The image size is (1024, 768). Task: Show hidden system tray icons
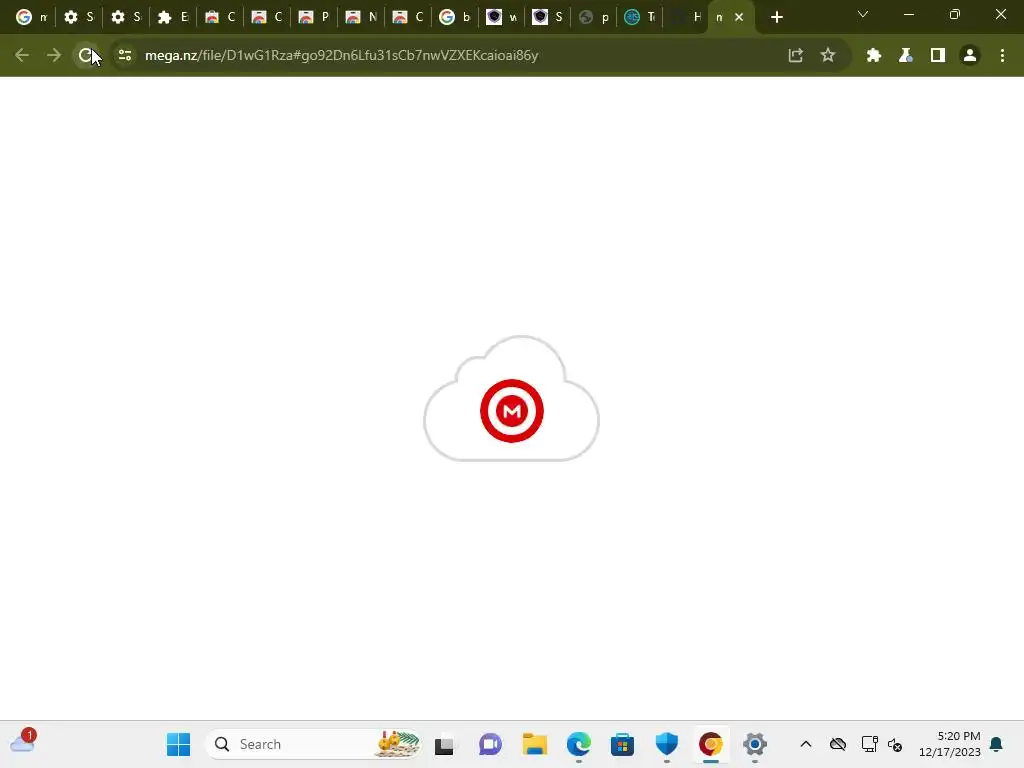[806, 744]
